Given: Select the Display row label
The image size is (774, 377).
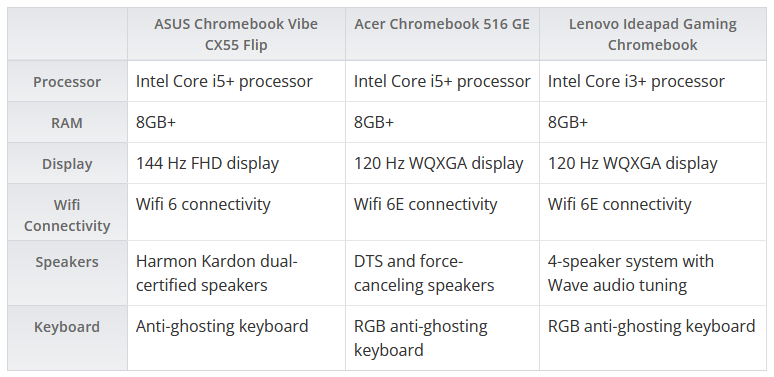Looking at the screenshot, I should (67, 164).
